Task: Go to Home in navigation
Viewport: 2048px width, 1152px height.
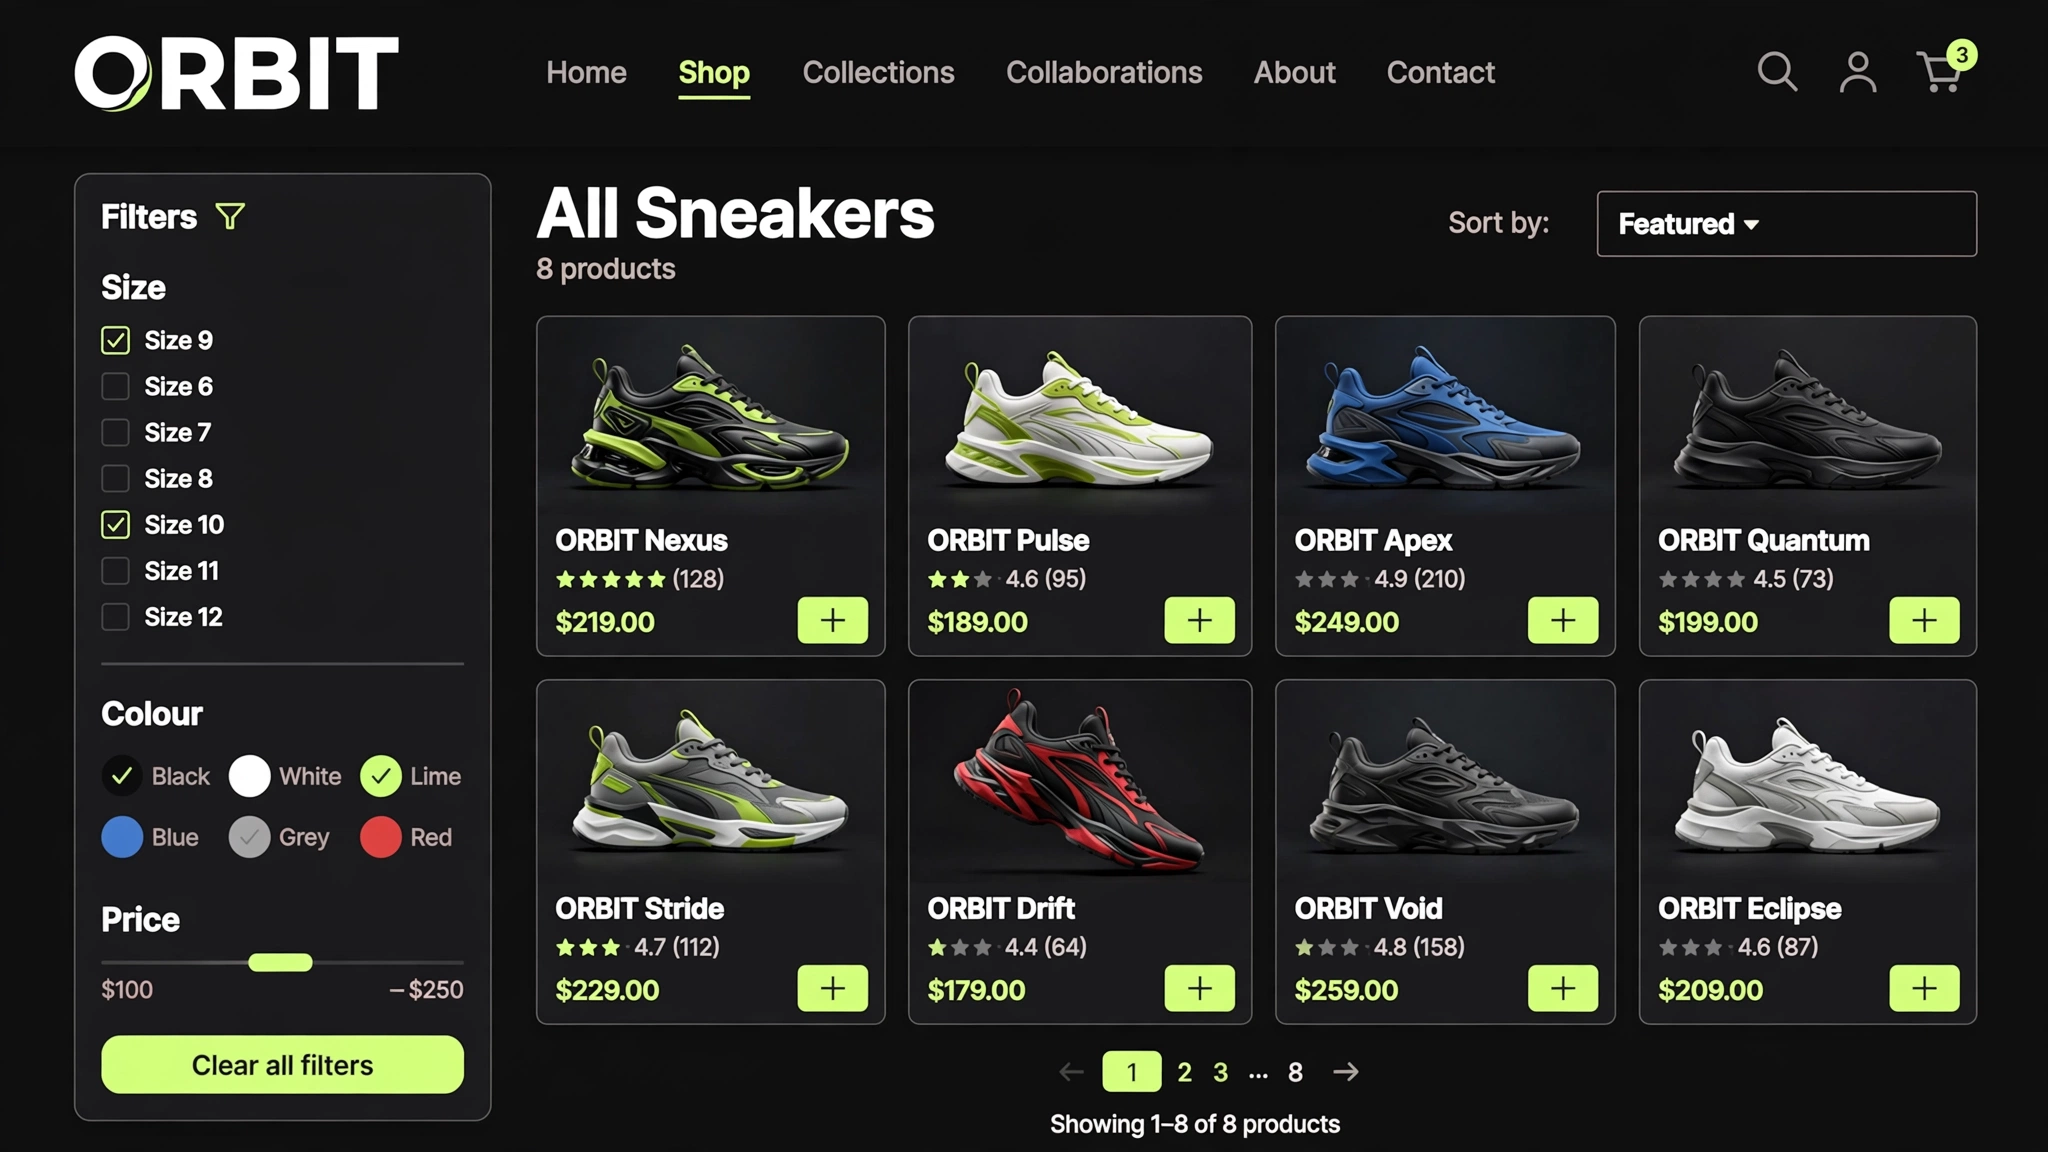Action: click(586, 72)
